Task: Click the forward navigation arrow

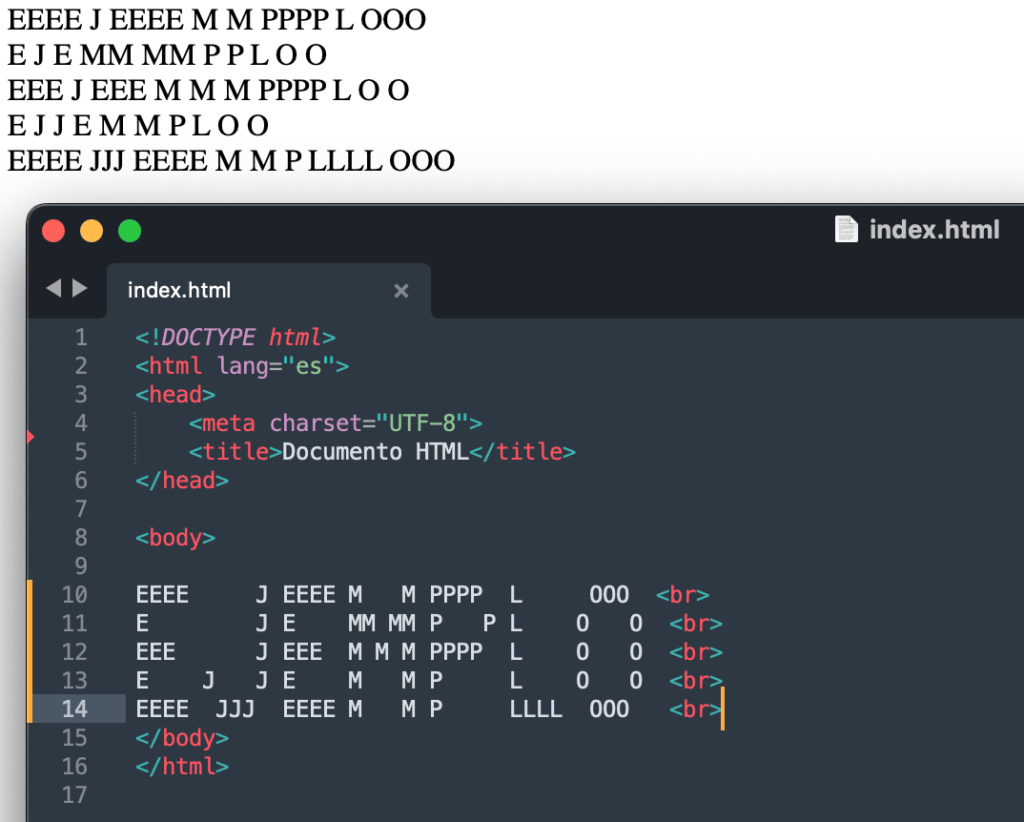Action: pos(78,288)
